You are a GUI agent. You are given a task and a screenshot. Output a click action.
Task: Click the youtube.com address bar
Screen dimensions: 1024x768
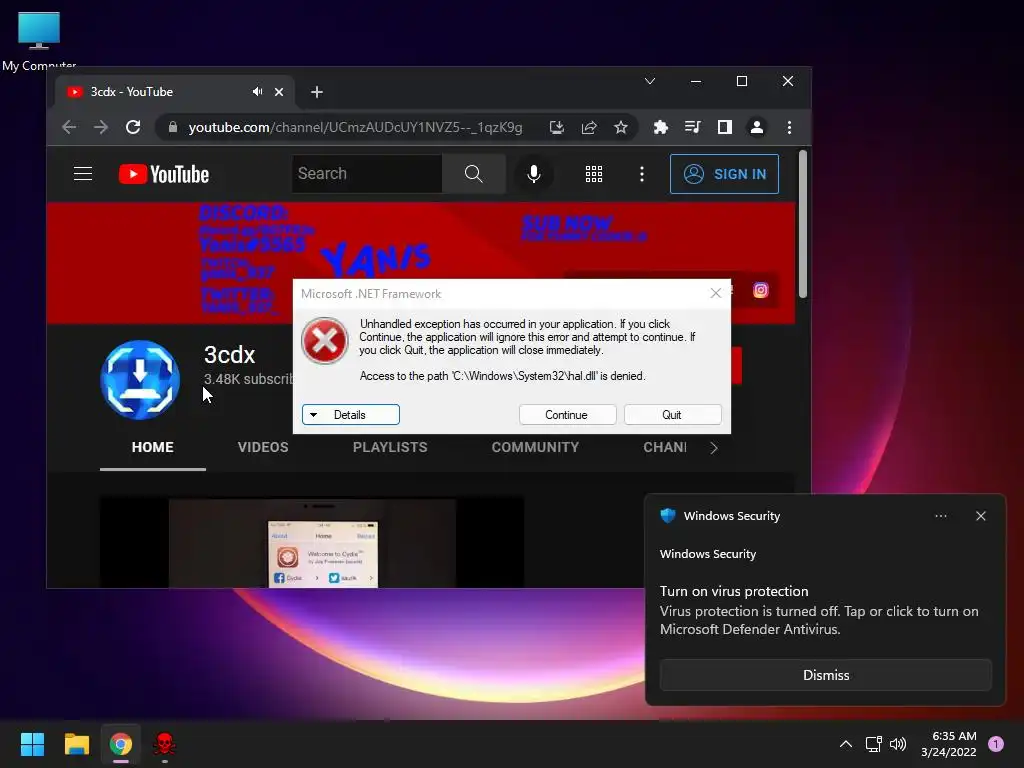click(355, 127)
